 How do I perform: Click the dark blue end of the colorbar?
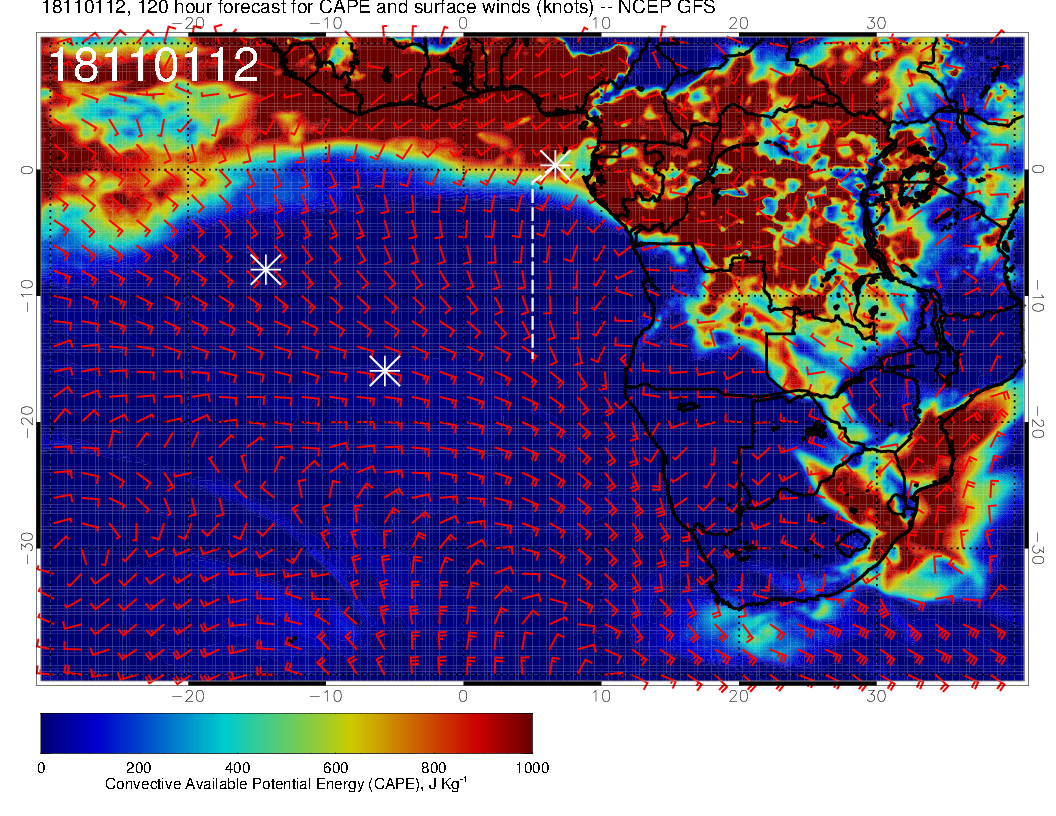(50, 733)
